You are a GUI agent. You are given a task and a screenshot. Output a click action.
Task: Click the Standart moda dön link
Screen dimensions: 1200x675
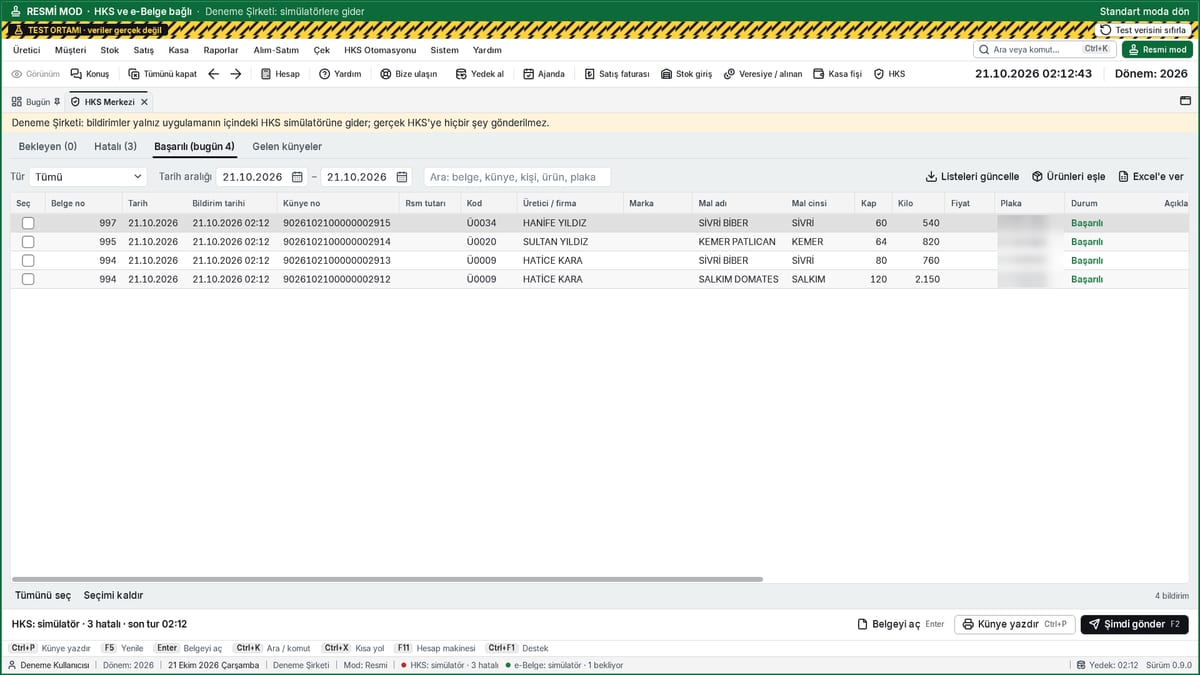tap(1144, 11)
